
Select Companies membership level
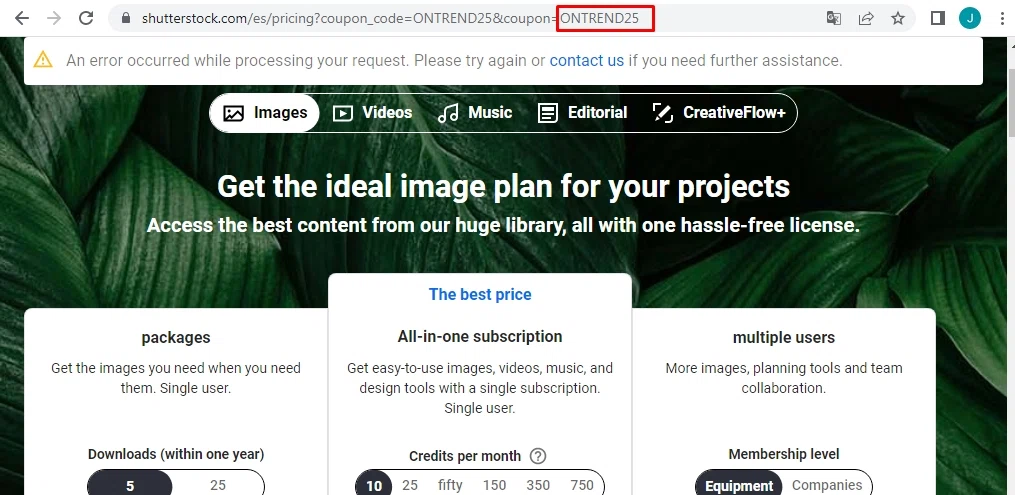827,485
